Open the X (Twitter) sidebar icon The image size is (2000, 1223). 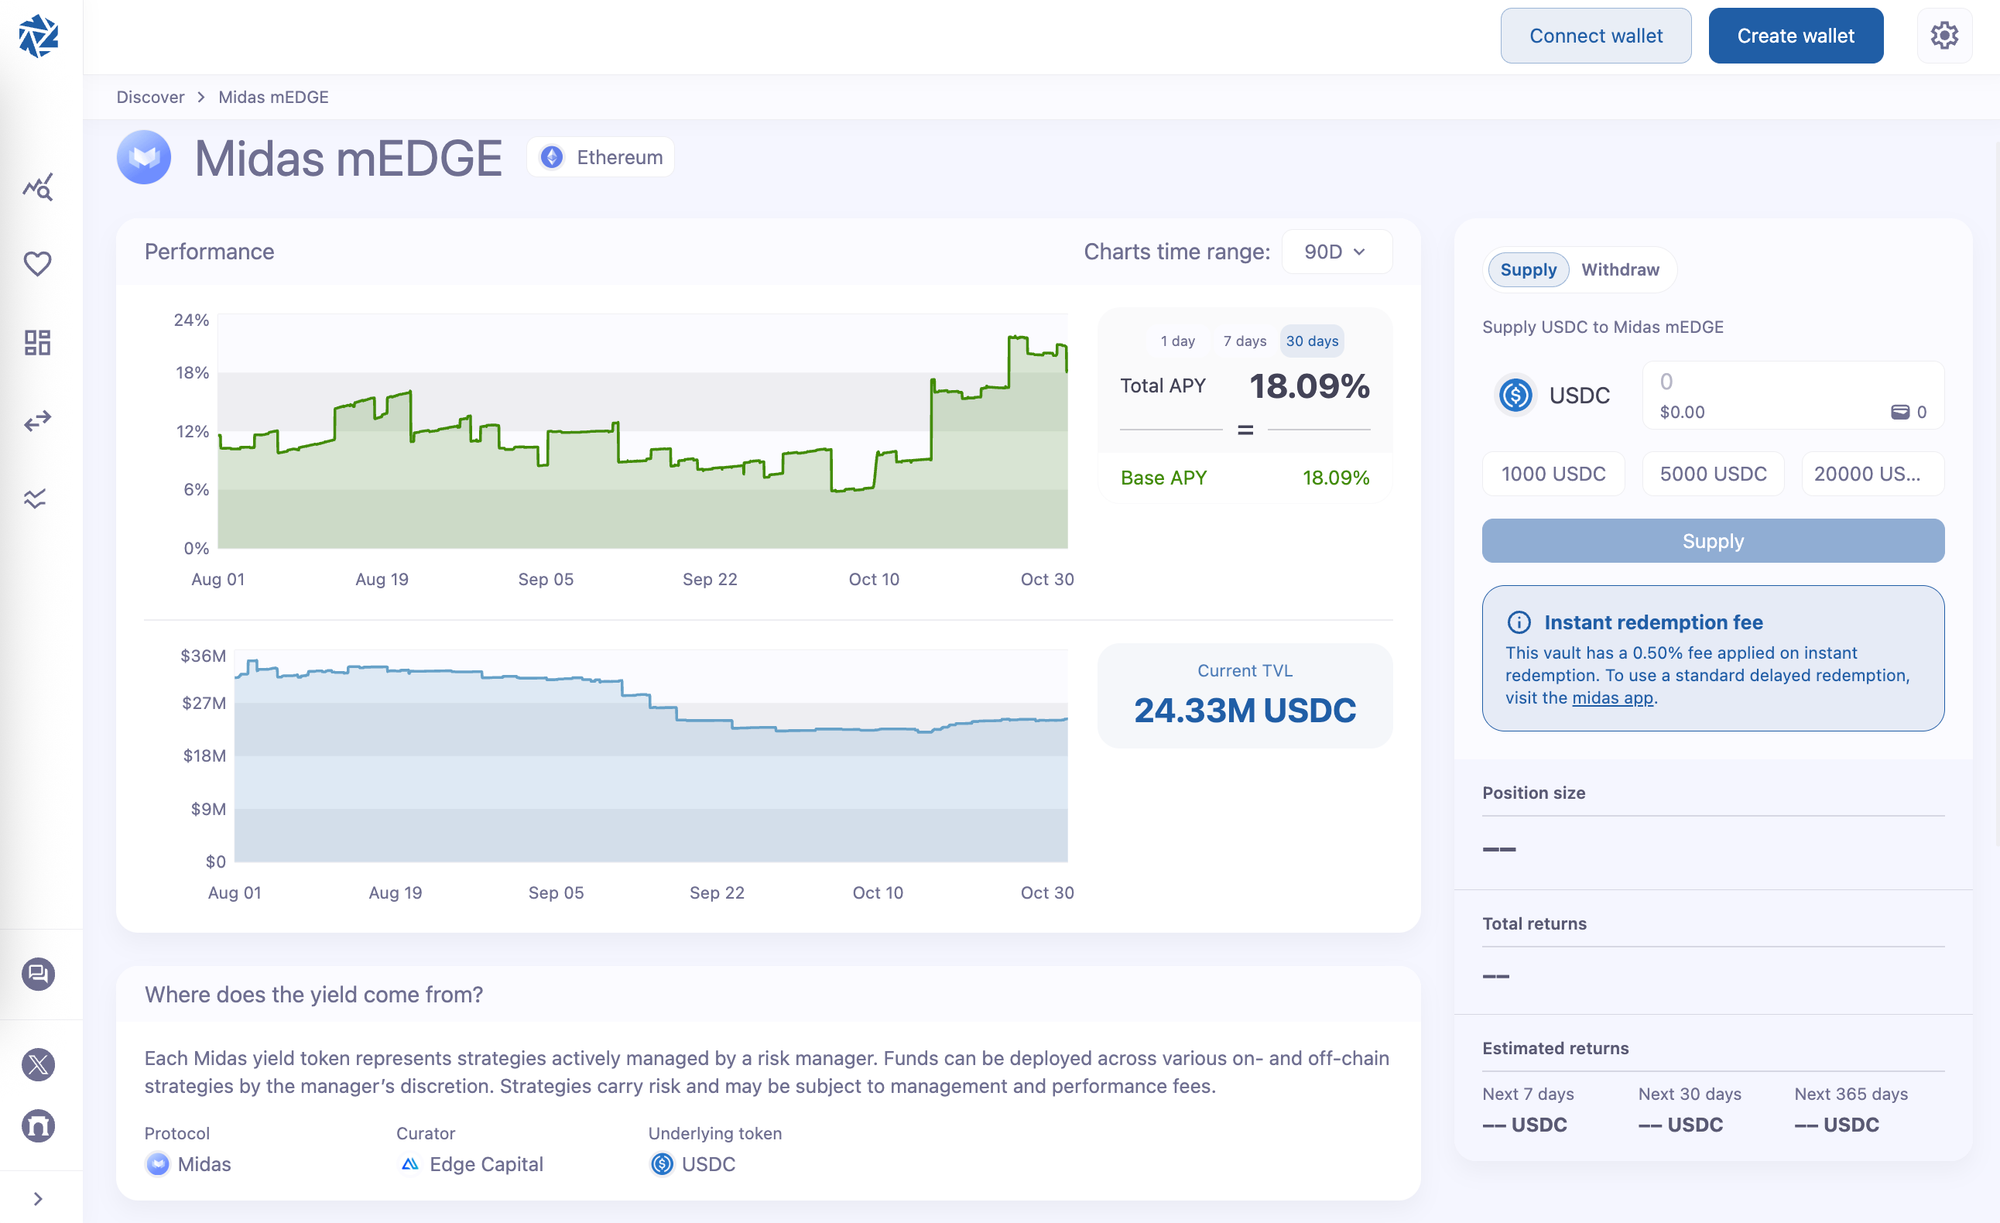(x=38, y=1065)
